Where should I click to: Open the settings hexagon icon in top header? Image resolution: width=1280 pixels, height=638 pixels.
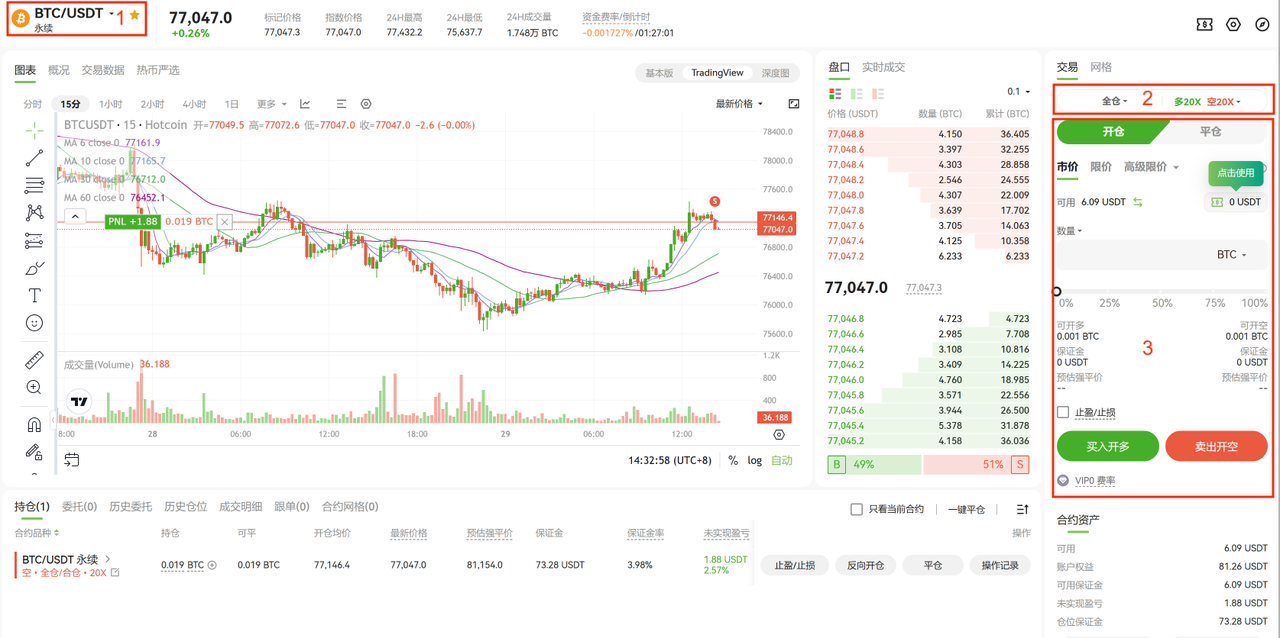pos(1233,24)
